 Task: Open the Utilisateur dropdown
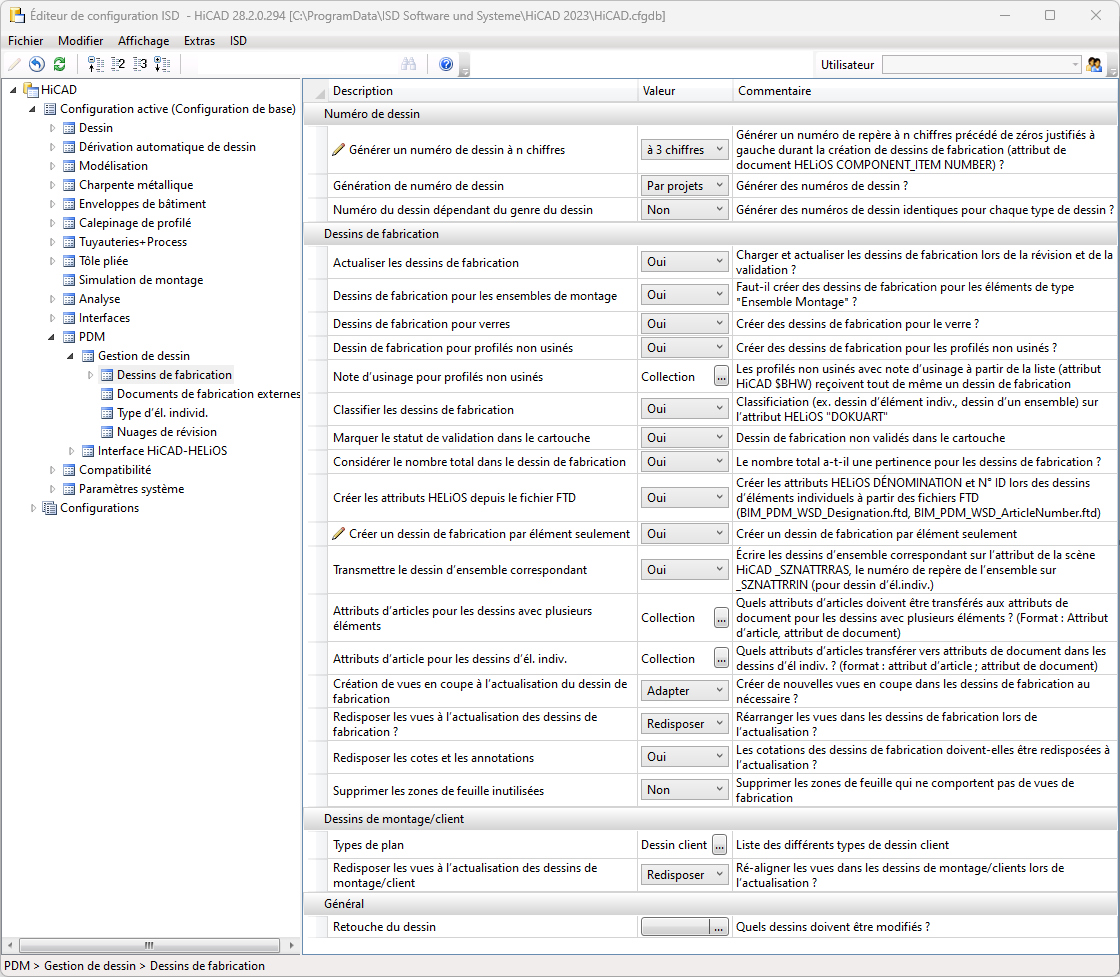(x=982, y=64)
